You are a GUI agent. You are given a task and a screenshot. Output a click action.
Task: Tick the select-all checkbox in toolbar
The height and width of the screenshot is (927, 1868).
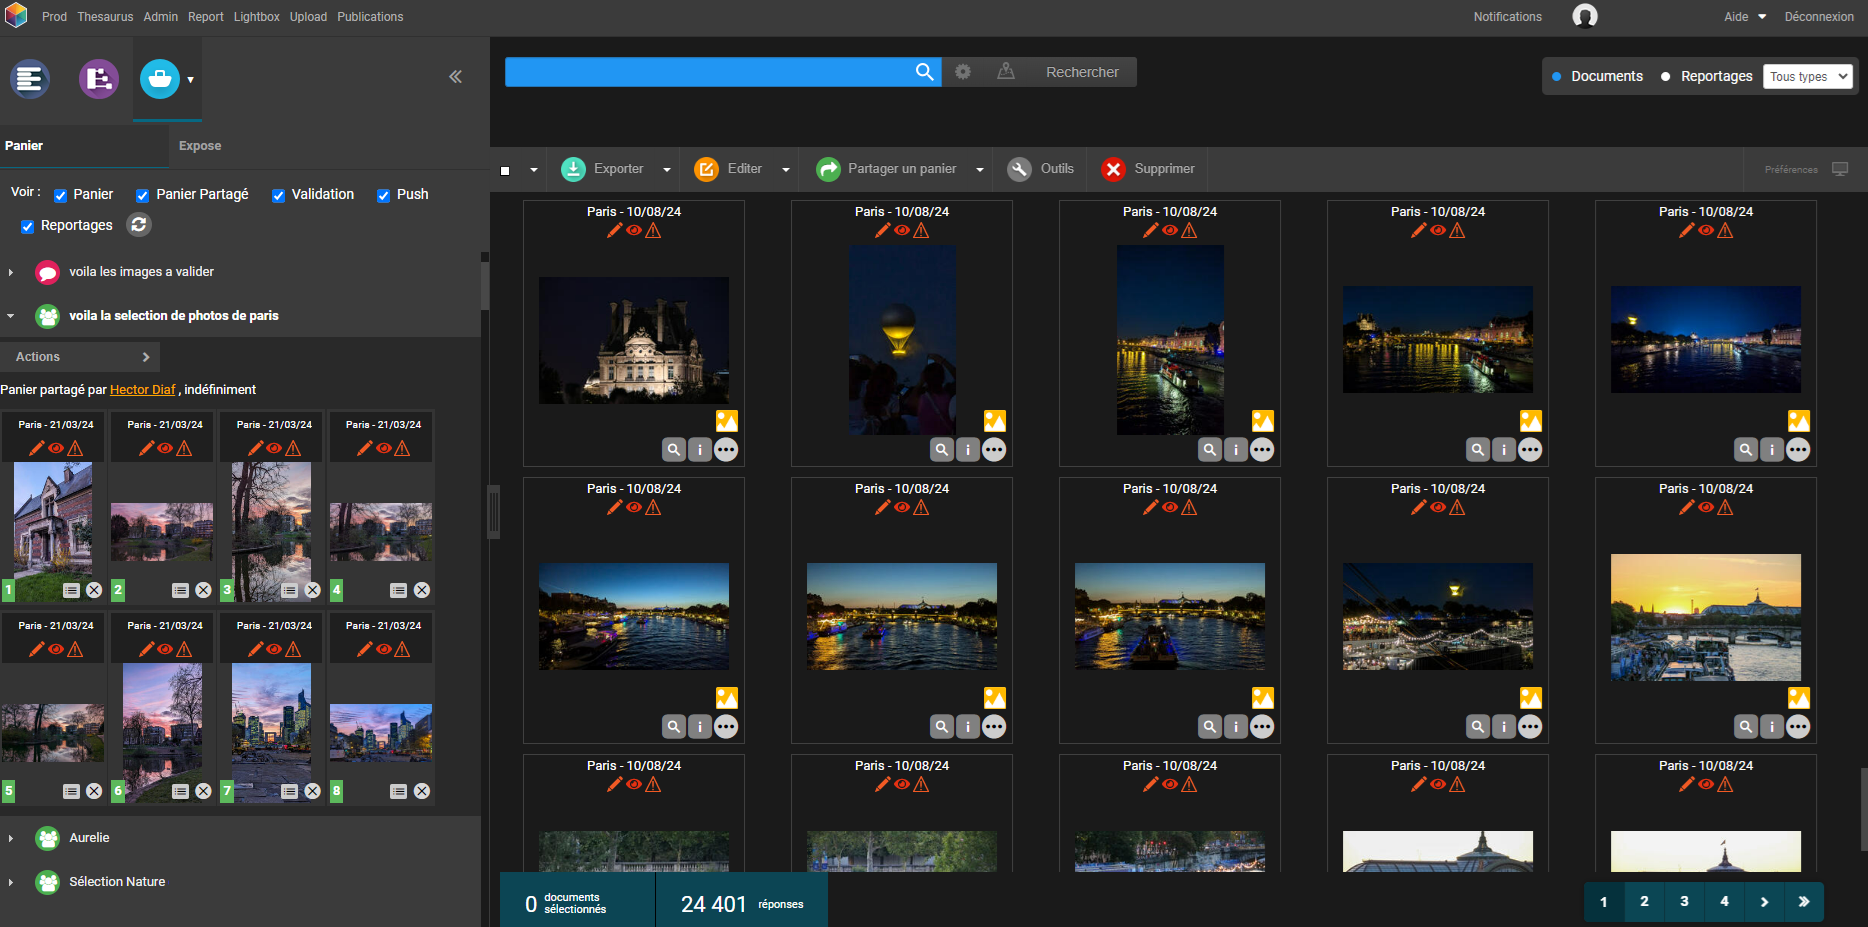pos(505,170)
